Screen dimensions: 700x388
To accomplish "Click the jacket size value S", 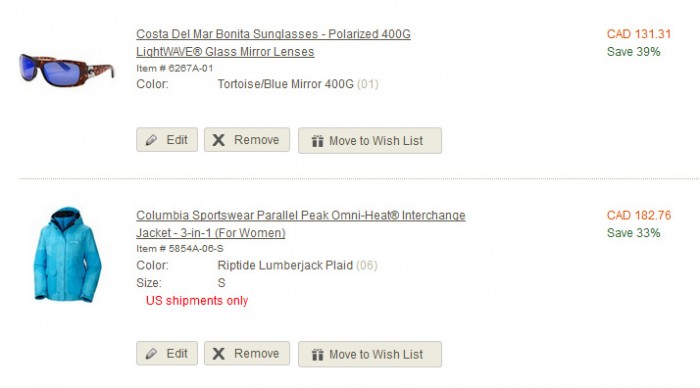I will pyautogui.click(x=221, y=283).
